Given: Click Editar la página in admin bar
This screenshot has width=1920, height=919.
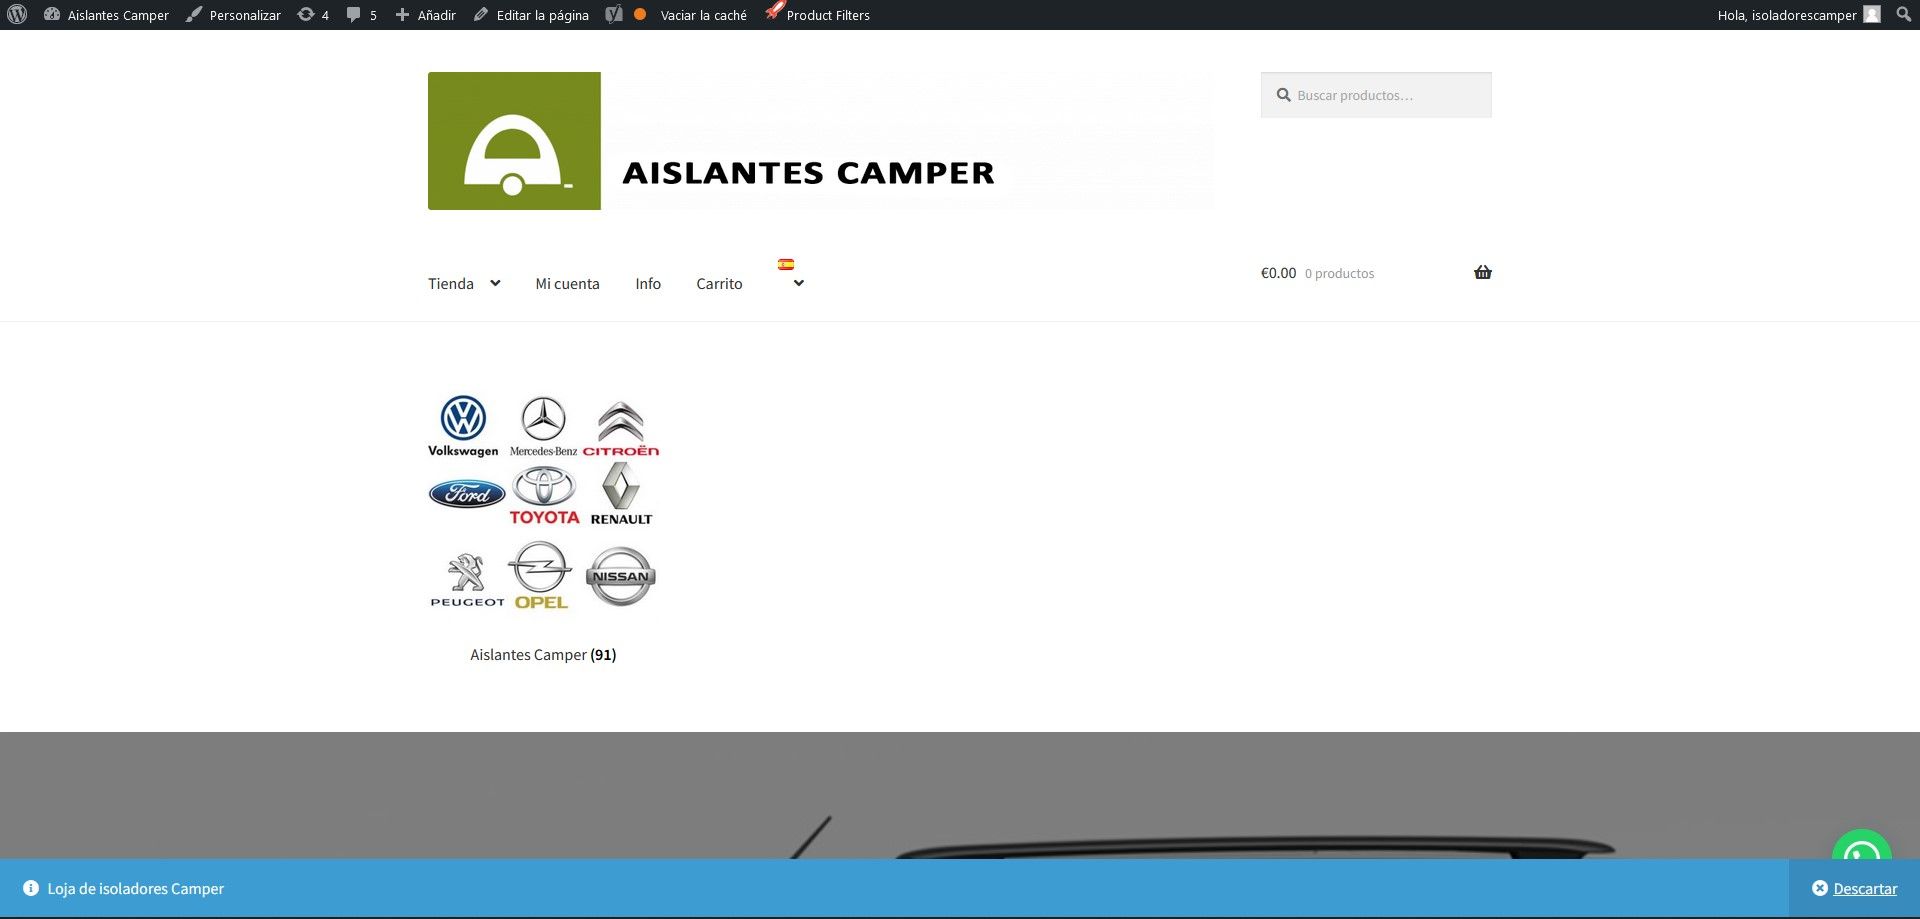Looking at the screenshot, I should pos(531,15).
